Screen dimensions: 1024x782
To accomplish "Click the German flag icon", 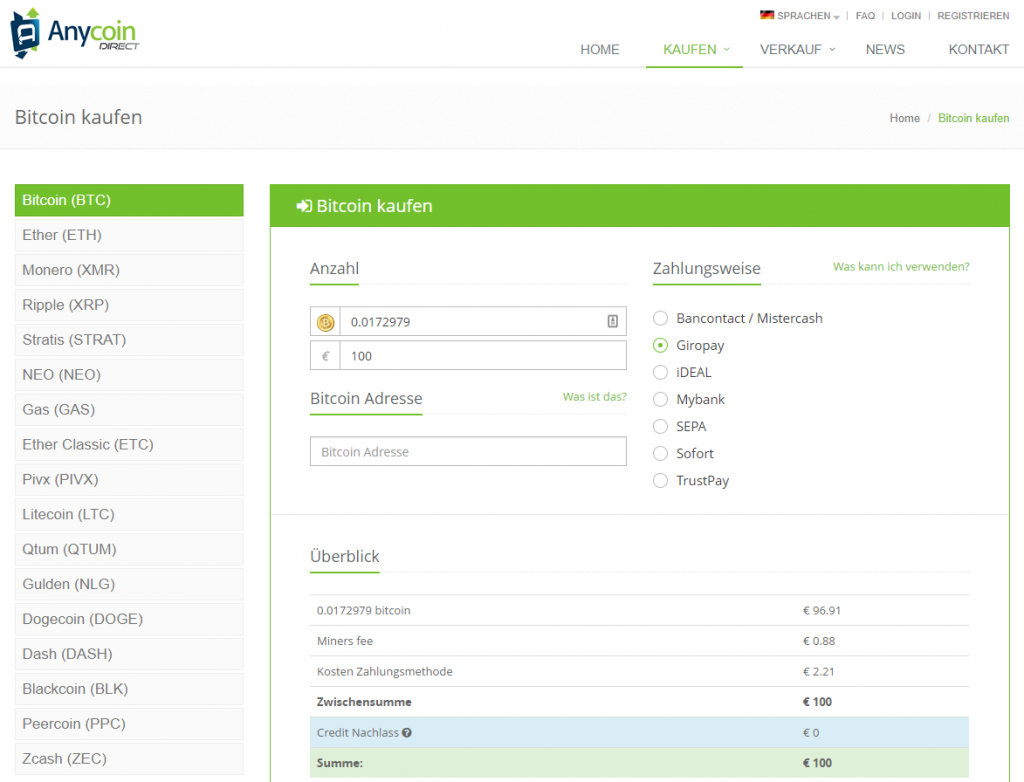I will pos(767,15).
